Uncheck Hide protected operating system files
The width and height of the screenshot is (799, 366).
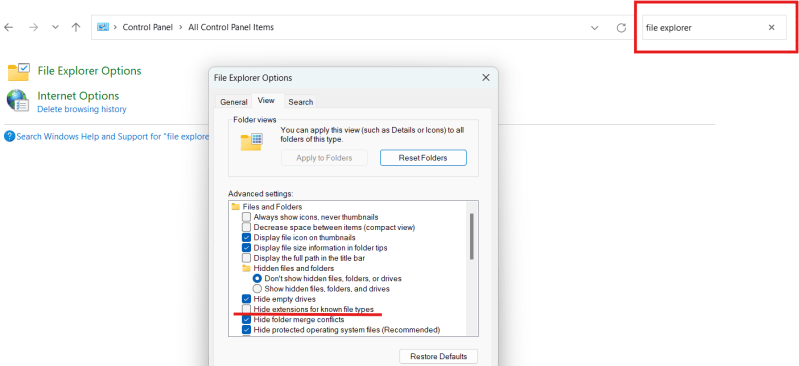tap(247, 330)
